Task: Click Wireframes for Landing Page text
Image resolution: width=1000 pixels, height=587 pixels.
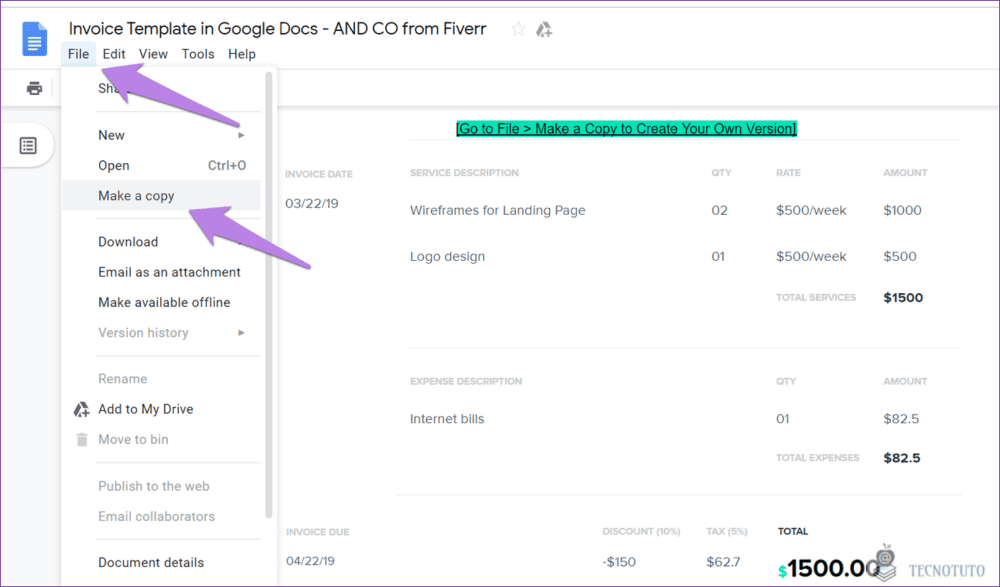Action: point(497,211)
